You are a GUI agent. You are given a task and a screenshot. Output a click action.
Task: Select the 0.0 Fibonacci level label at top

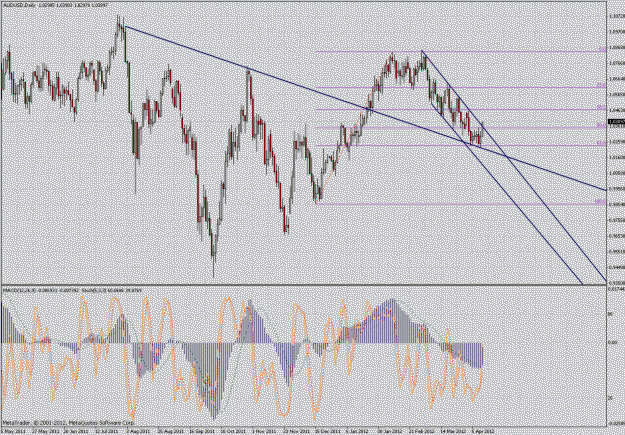(x=603, y=49)
